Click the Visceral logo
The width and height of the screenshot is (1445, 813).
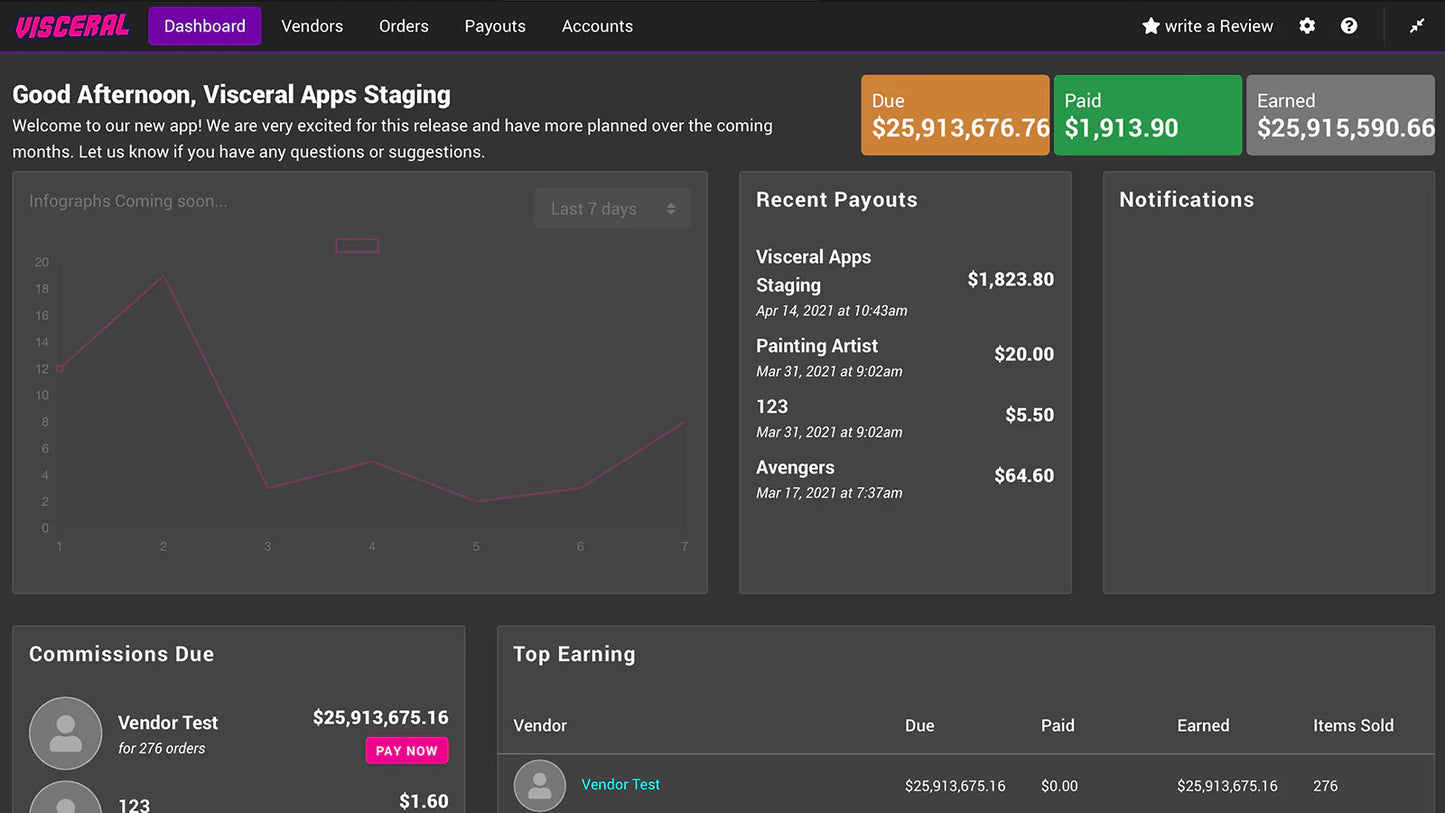tap(70, 26)
